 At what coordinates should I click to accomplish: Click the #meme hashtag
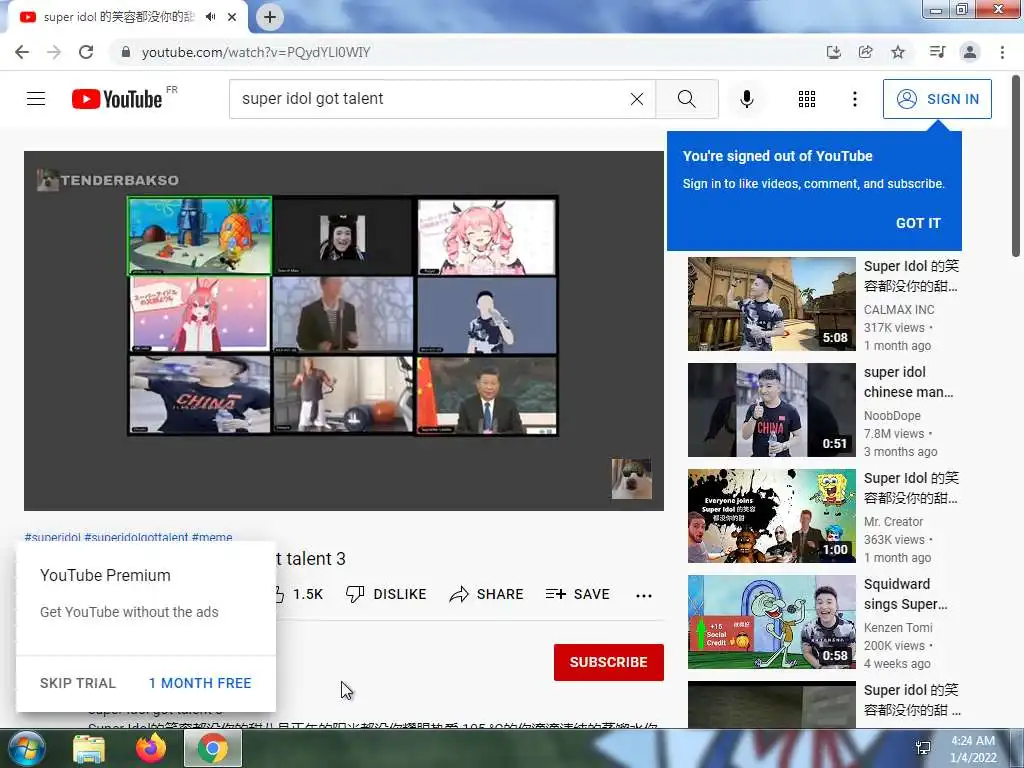pyautogui.click(x=212, y=537)
